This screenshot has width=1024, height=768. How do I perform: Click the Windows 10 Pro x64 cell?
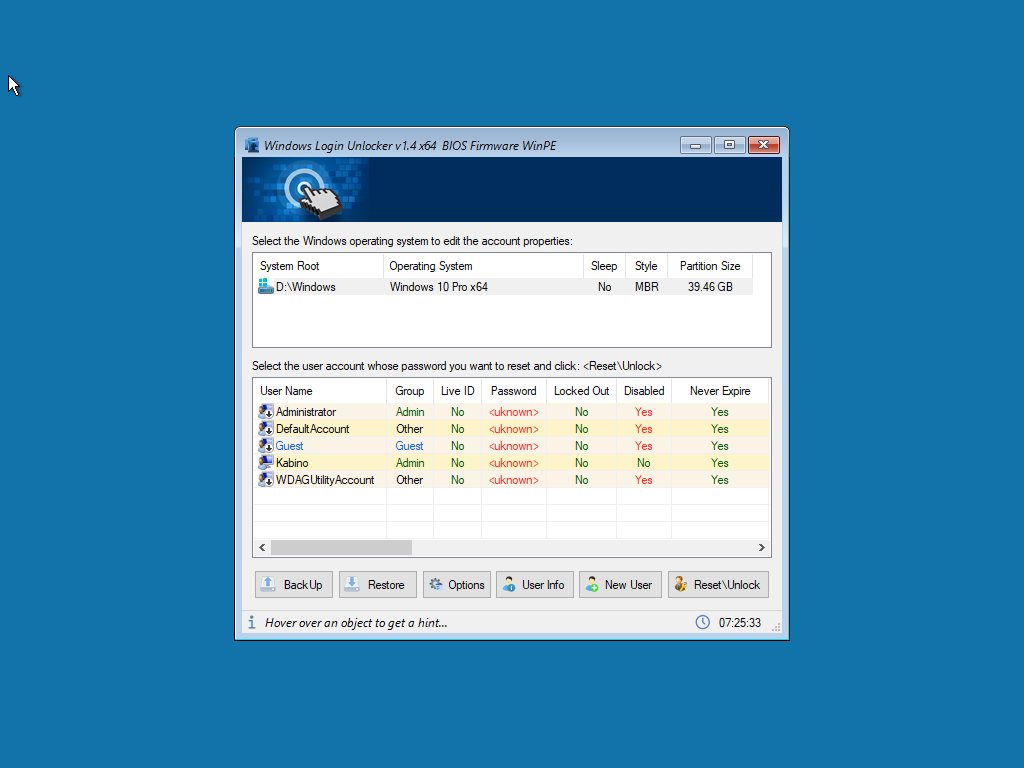[x=439, y=287]
